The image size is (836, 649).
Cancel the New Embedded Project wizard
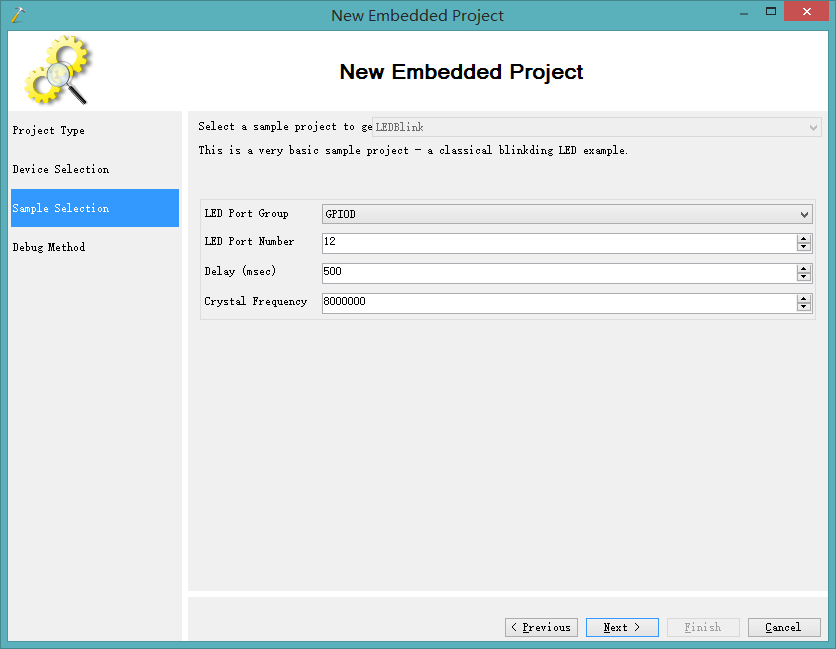783,627
